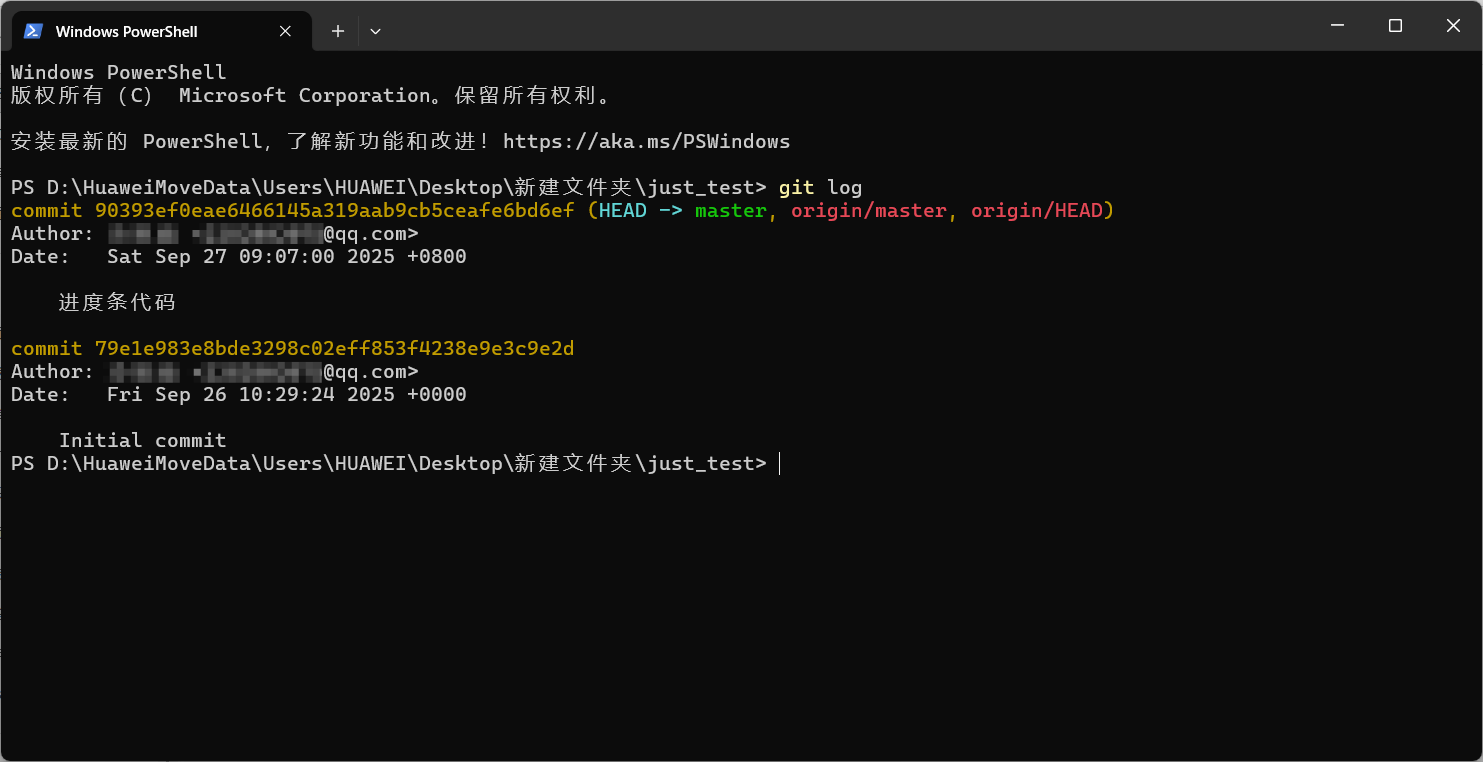
Task: Click commit hash starting with 90393ef0
Action: coord(334,211)
